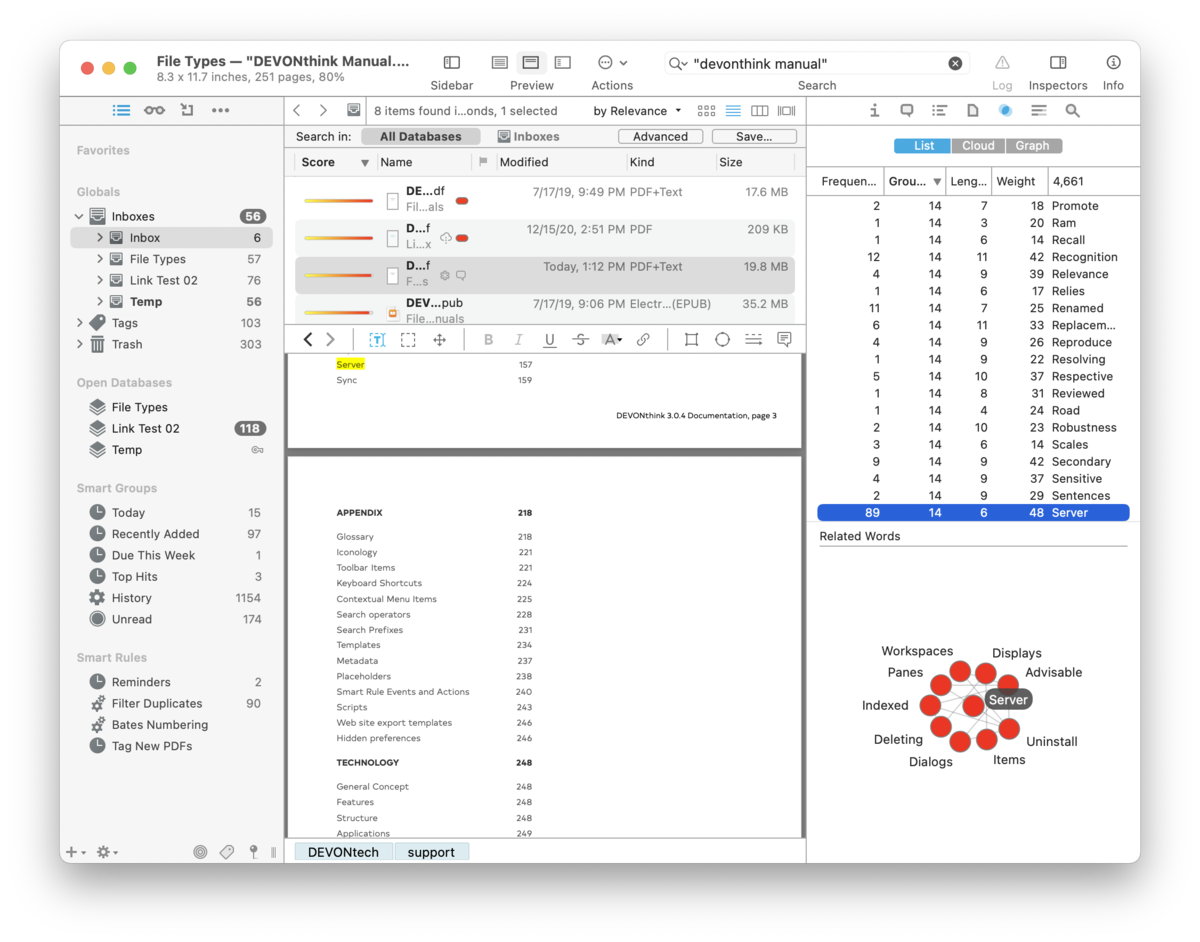1200x942 pixels.
Task: Select the PDF text selection tool
Action: click(x=377, y=340)
